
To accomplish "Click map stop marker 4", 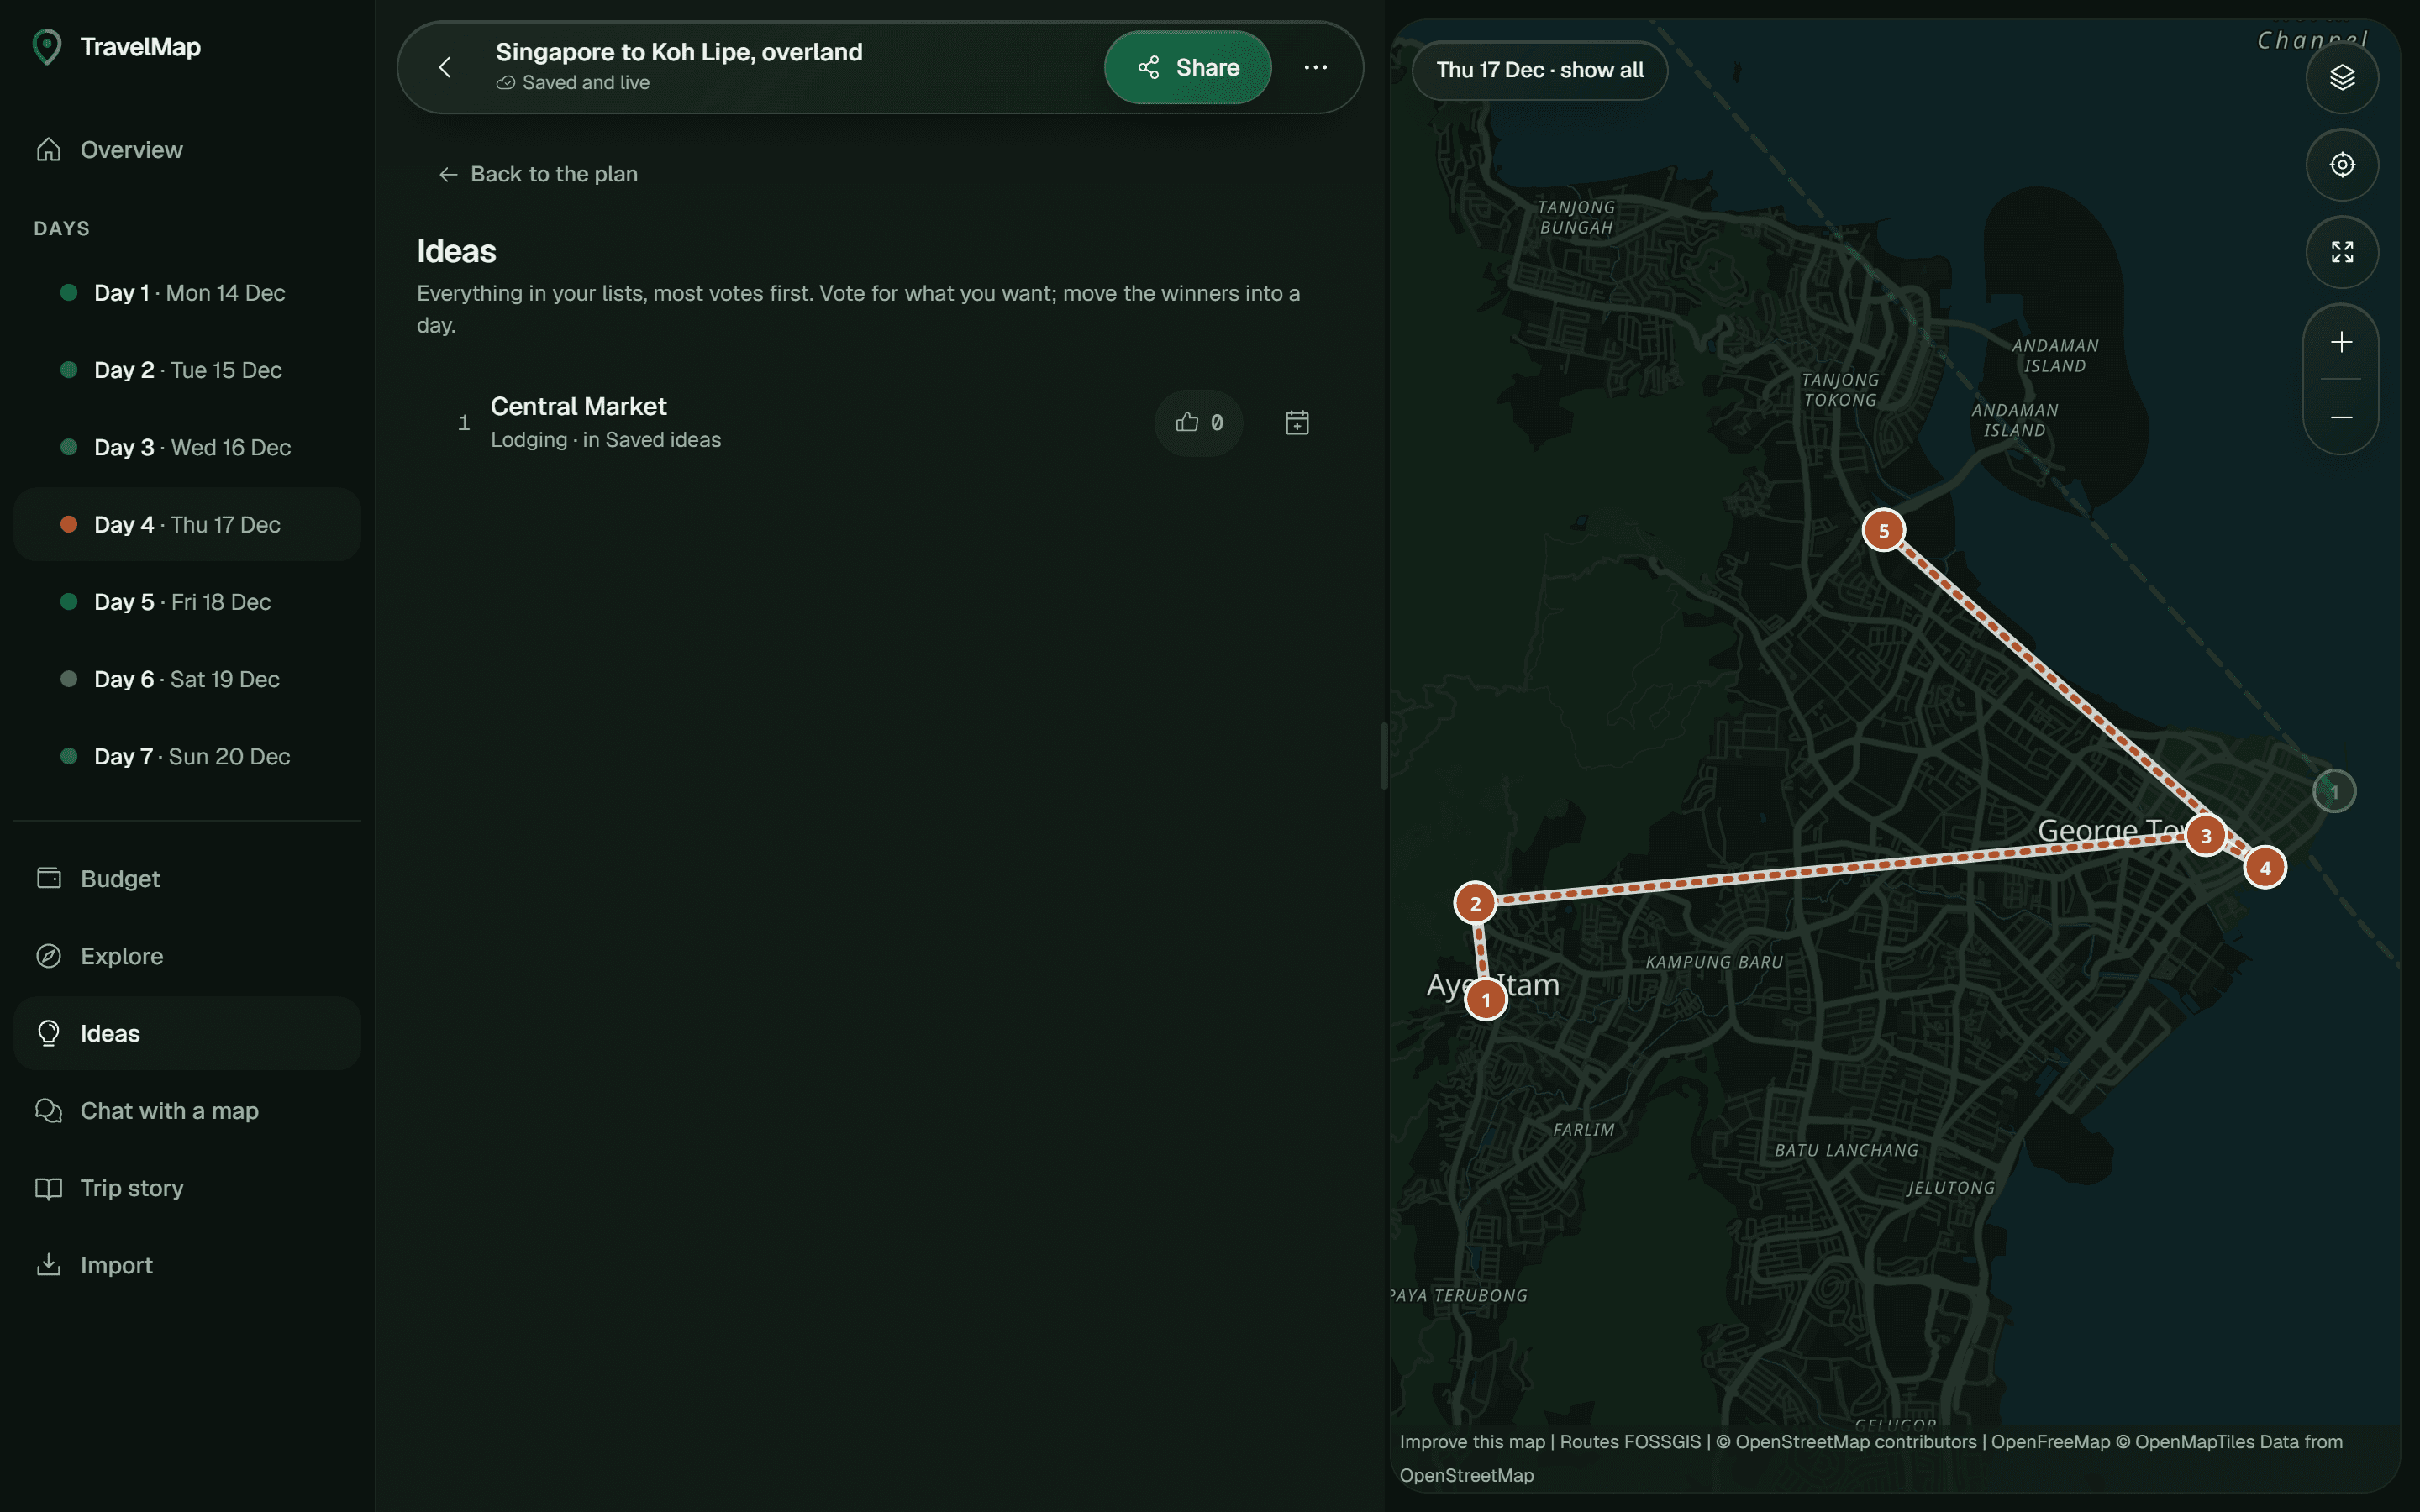I will pos(2265,868).
